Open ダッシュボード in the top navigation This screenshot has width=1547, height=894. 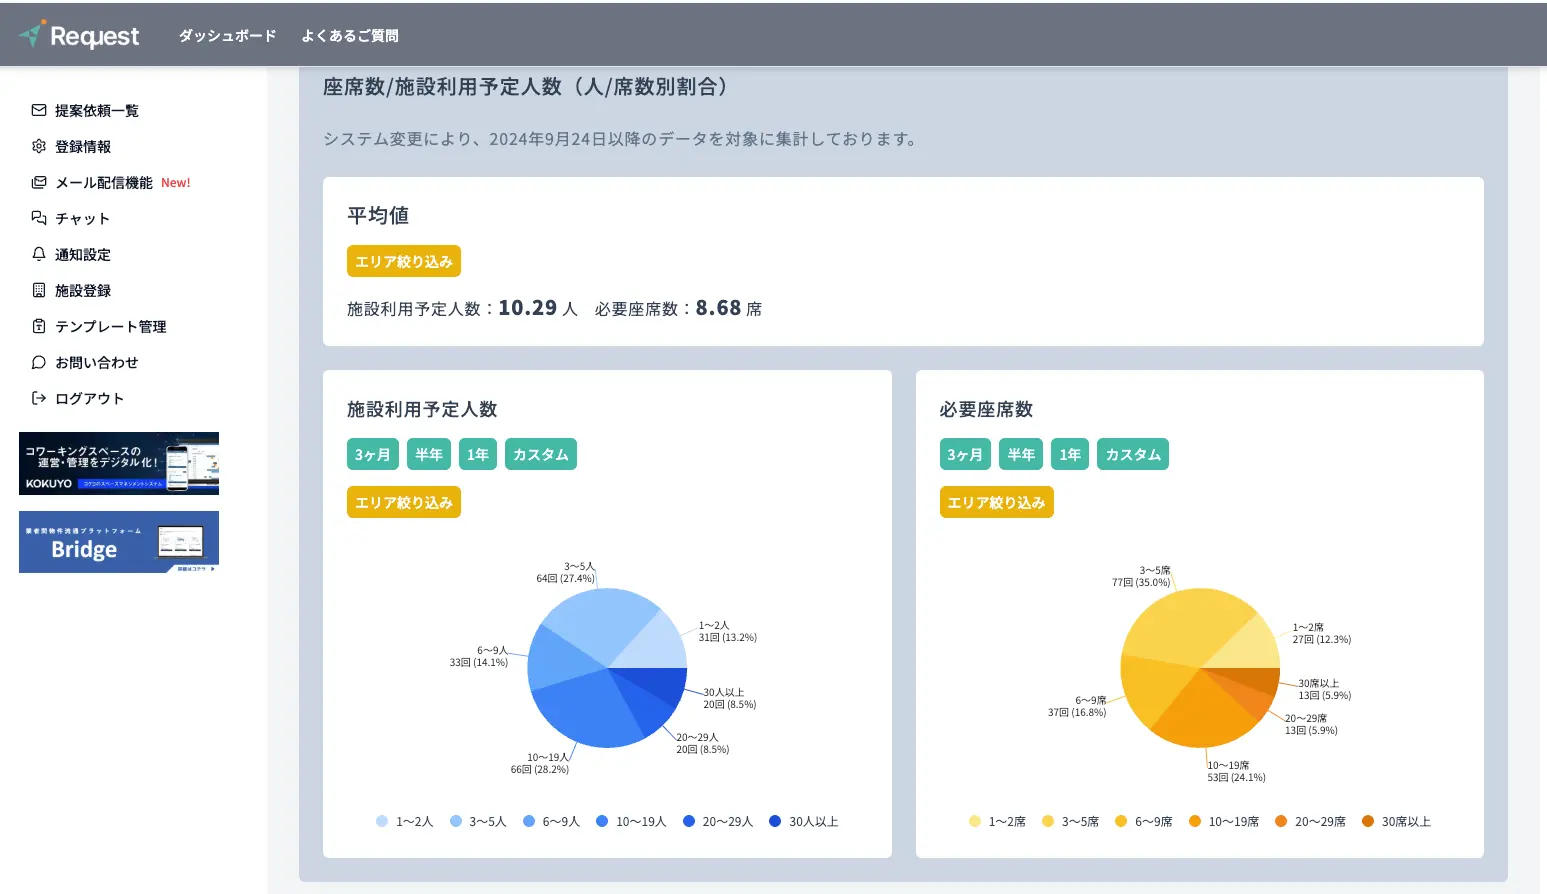click(227, 36)
